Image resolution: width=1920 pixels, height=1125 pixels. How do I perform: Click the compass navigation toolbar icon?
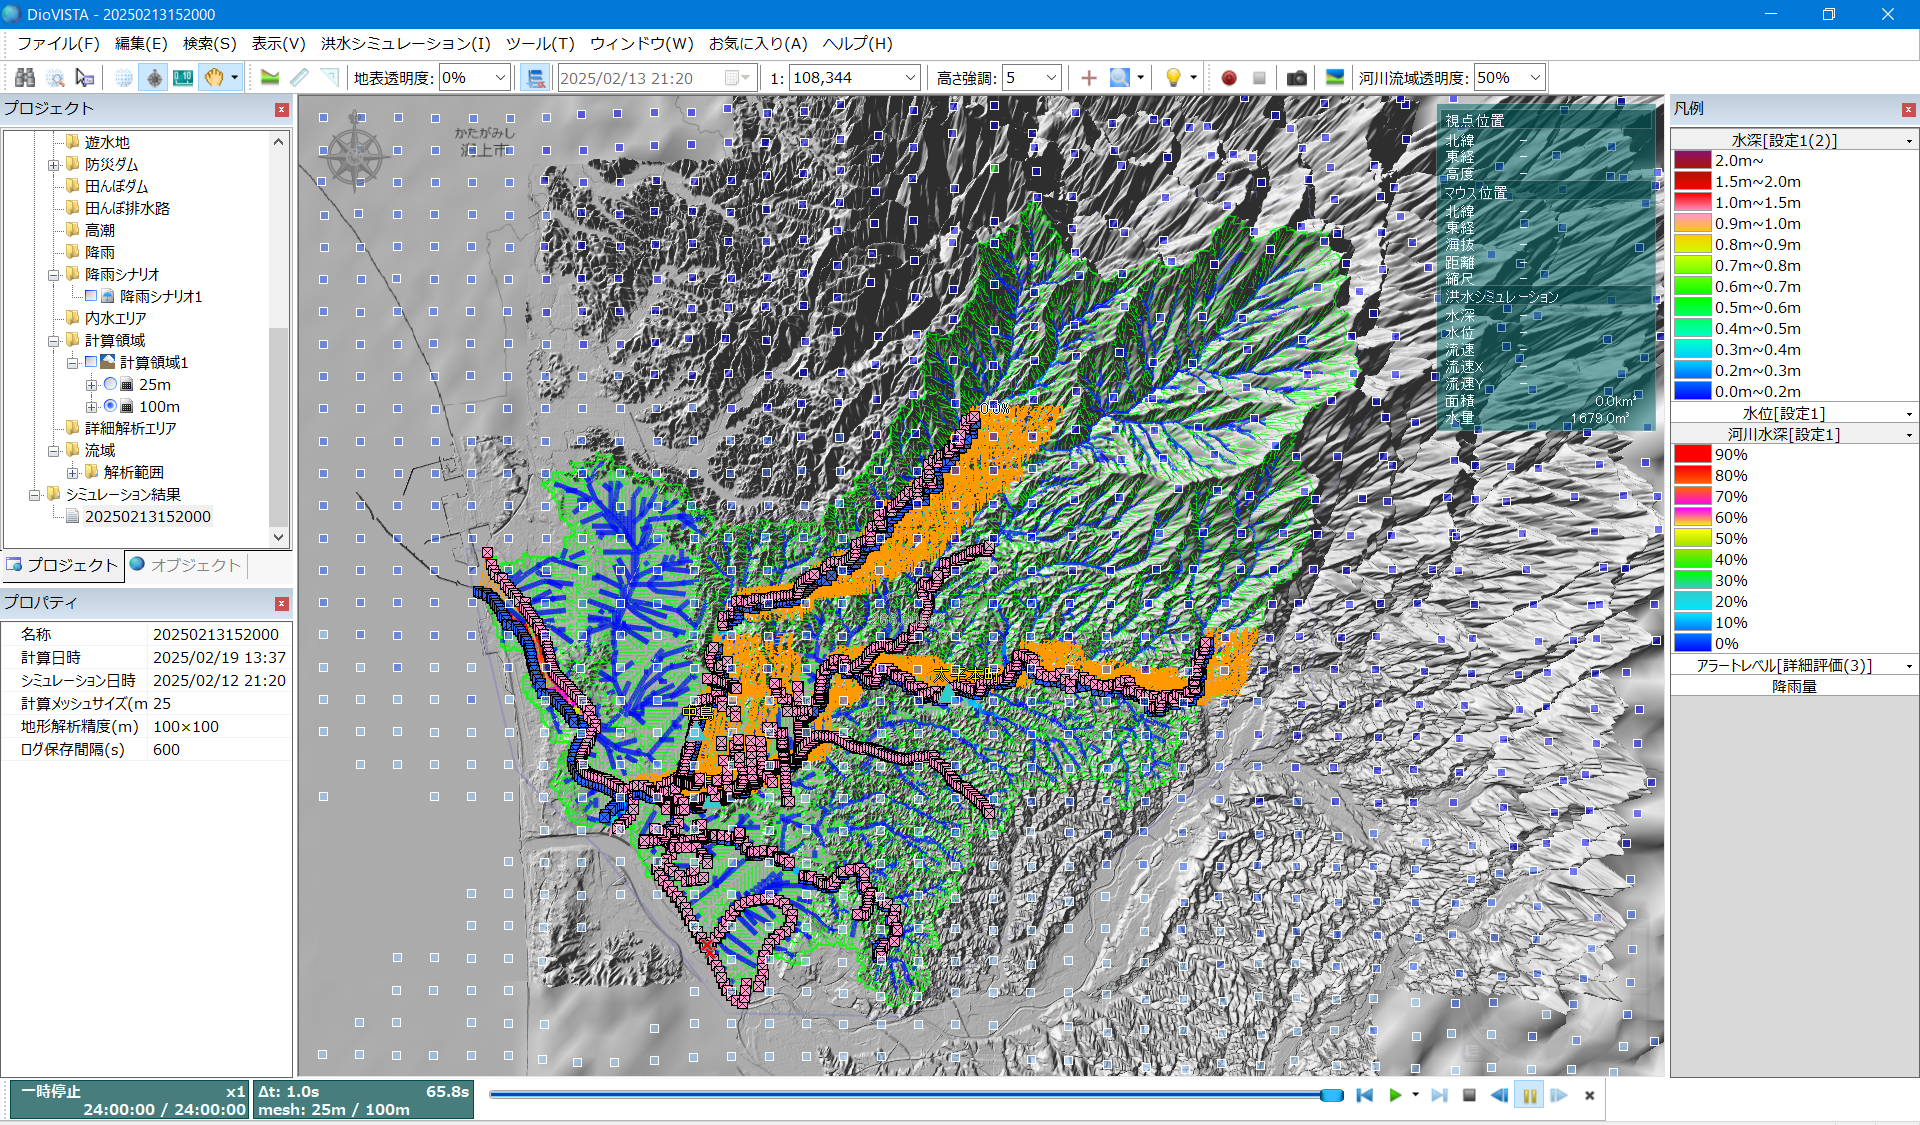[154, 78]
